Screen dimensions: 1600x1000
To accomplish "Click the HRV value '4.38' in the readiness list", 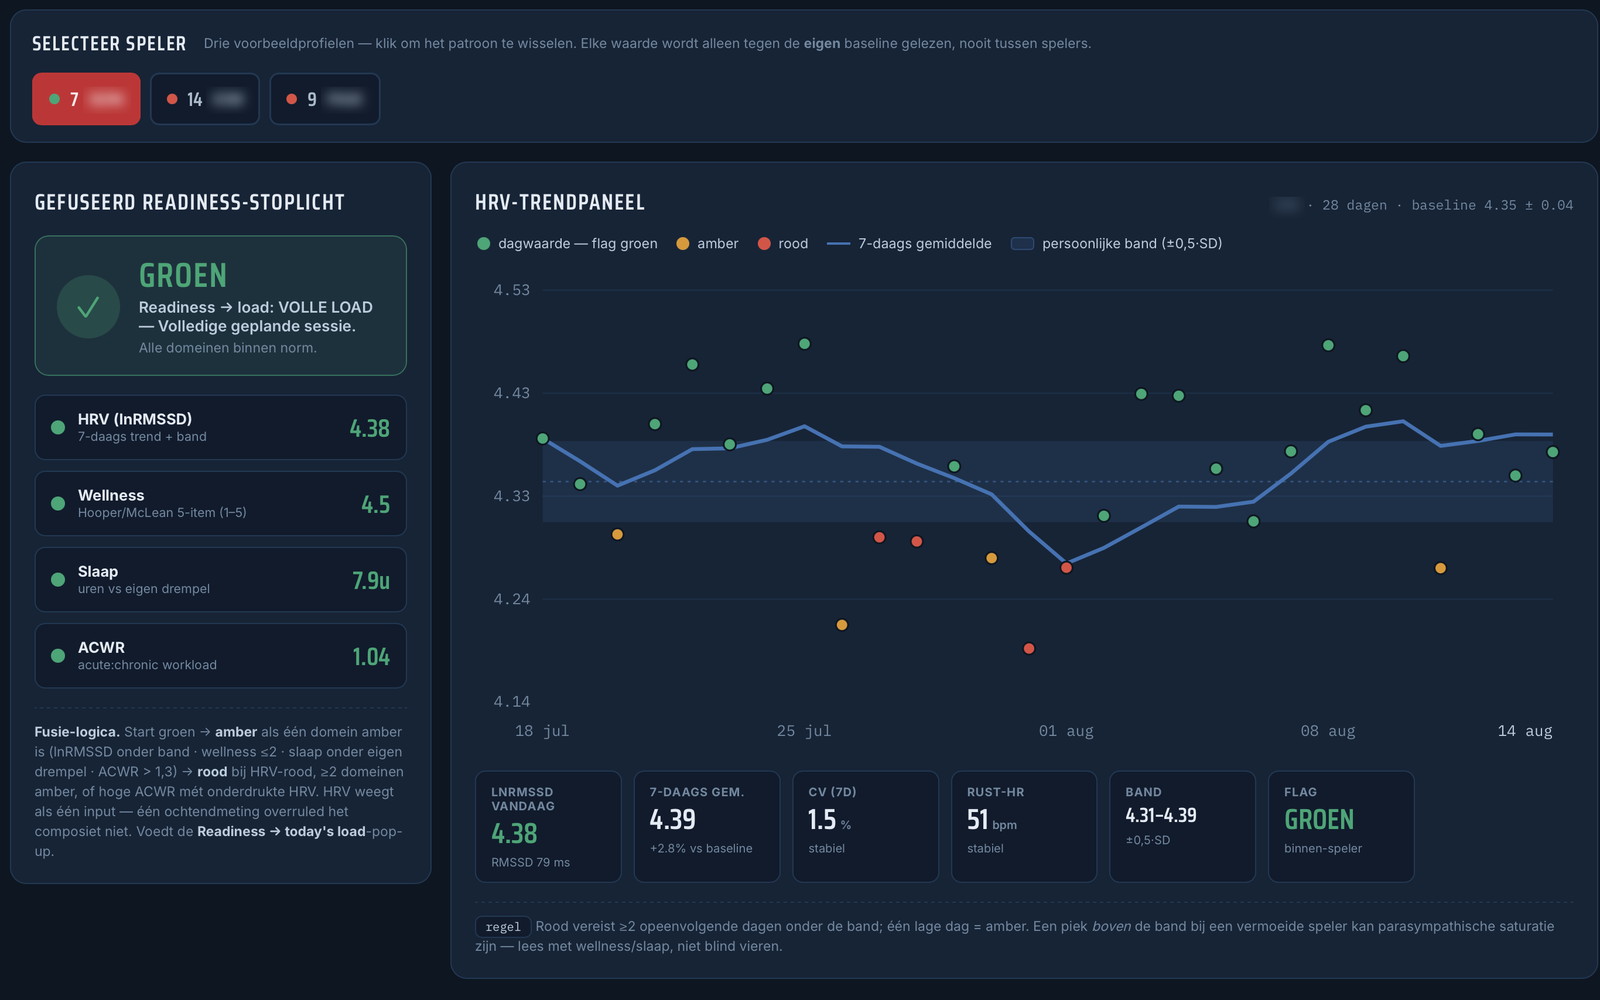I will tap(369, 428).
